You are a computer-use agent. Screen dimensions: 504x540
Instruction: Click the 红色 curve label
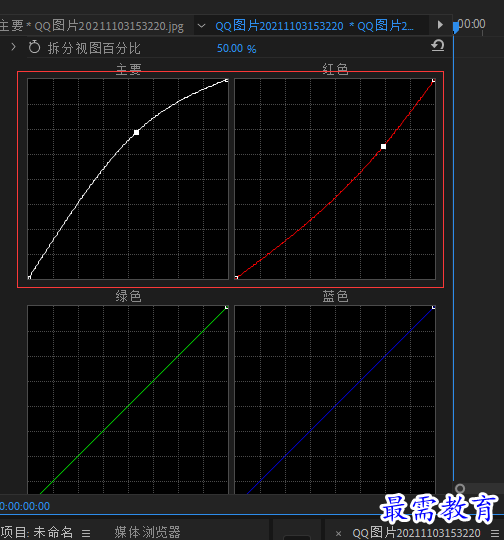[335, 69]
